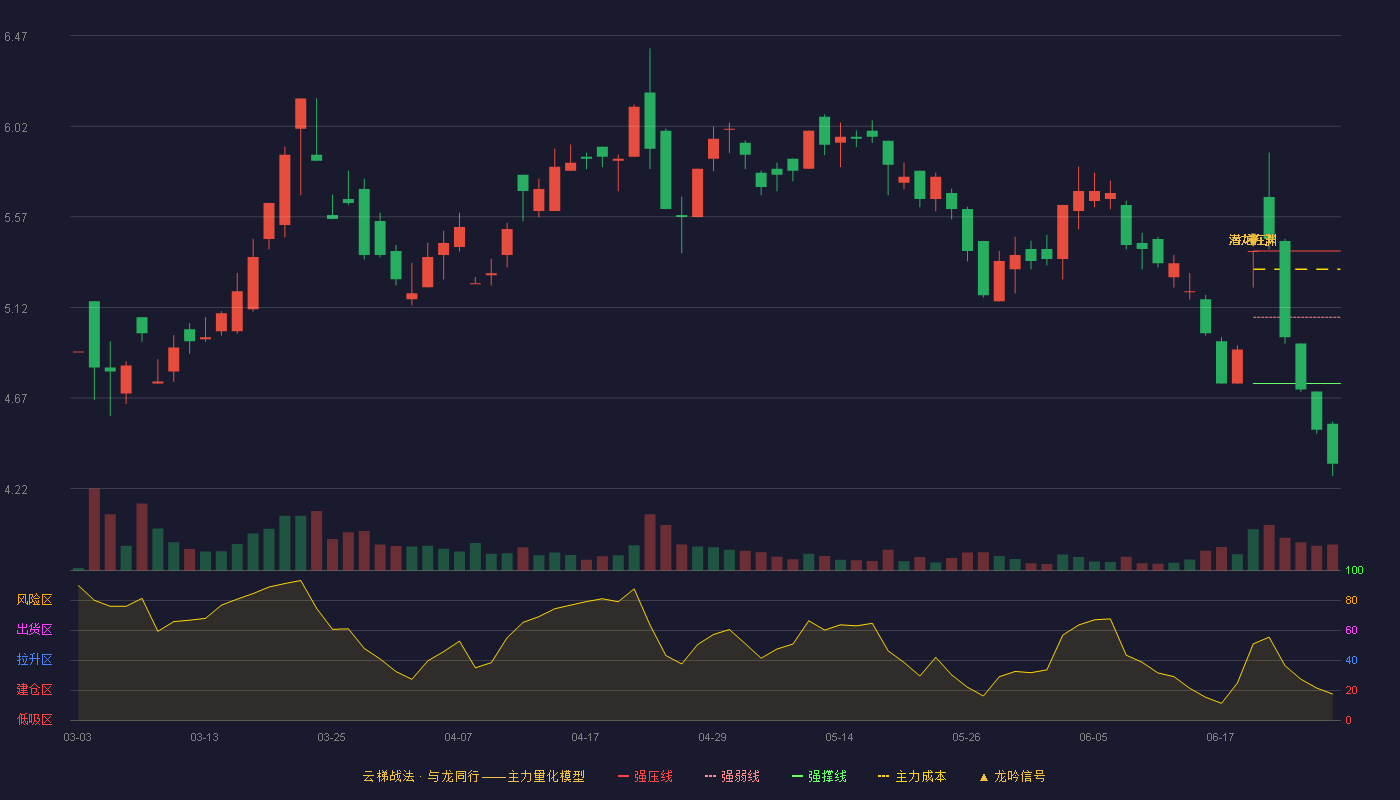This screenshot has width=1400, height=800.
Task: Click the 风险区 zone label
Action: pyautogui.click(x=34, y=600)
